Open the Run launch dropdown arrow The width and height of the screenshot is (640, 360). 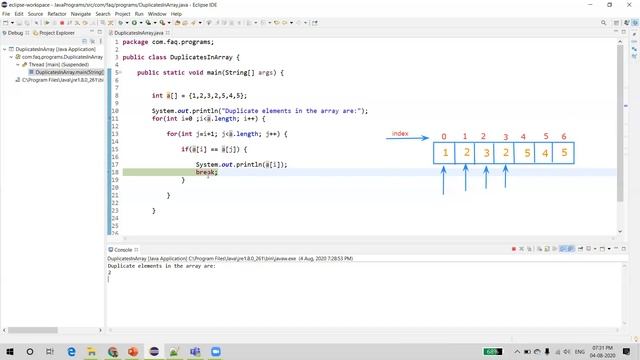coord(141,23)
